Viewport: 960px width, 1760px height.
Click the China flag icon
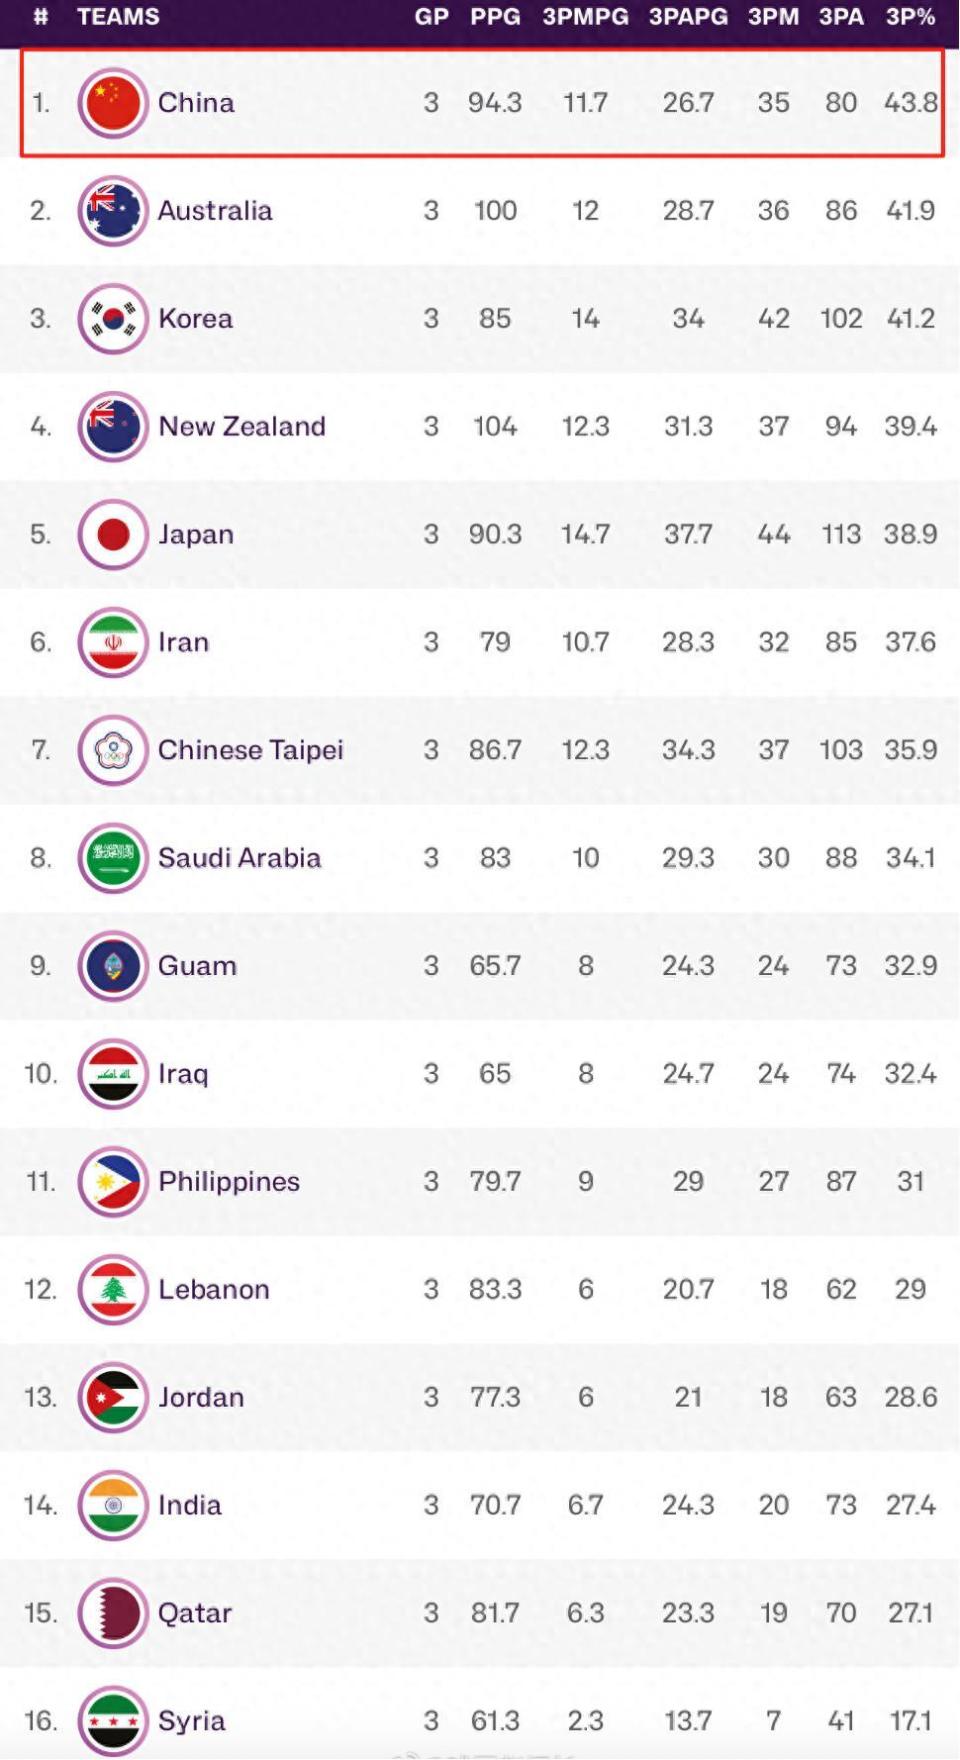[113, 103]
